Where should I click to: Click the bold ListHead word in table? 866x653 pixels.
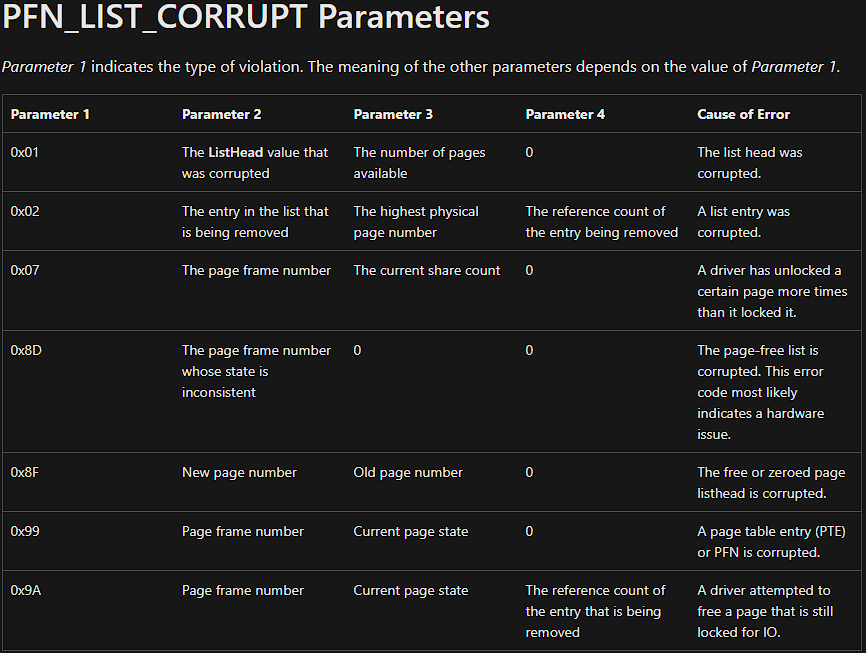[x=235, y=152]
